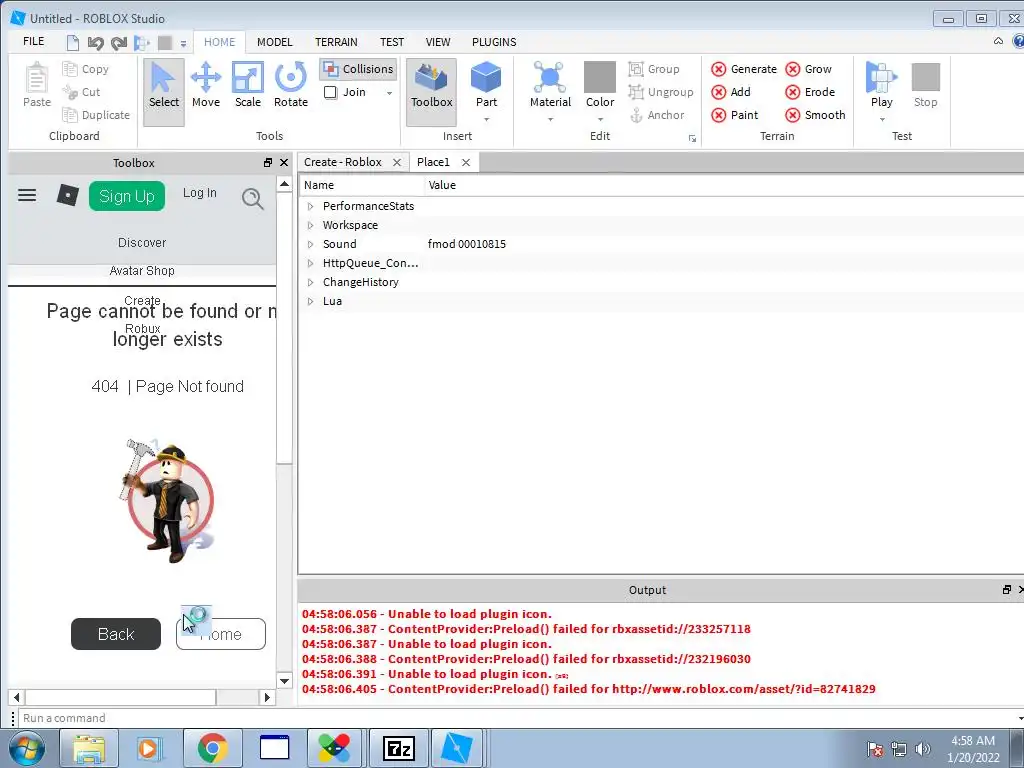
Task: Click terrain Smooth tool
Action: coord(816,115)
